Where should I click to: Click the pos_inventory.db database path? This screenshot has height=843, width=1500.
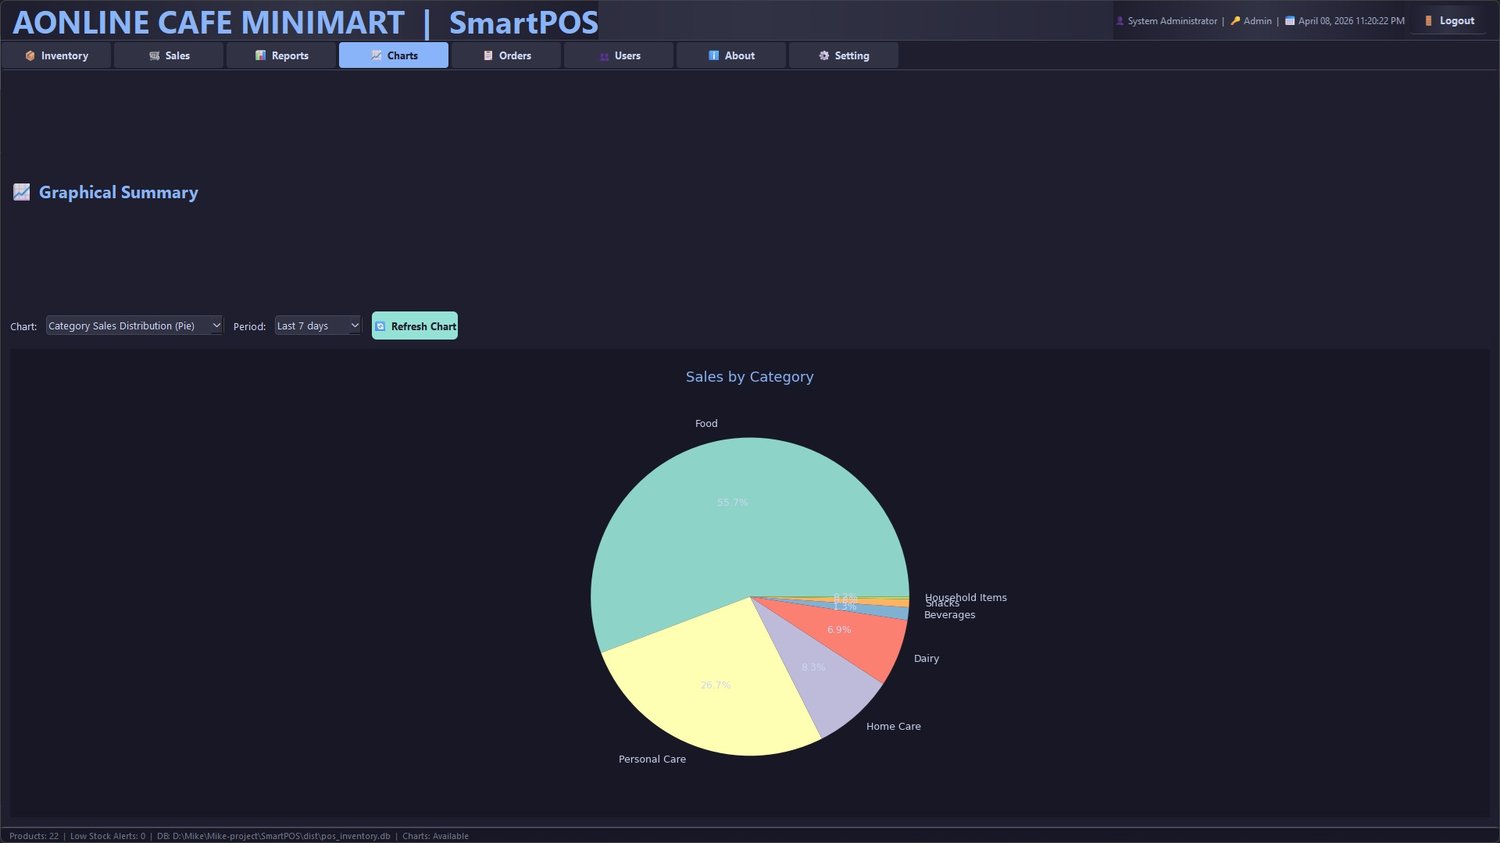[274, 836]
